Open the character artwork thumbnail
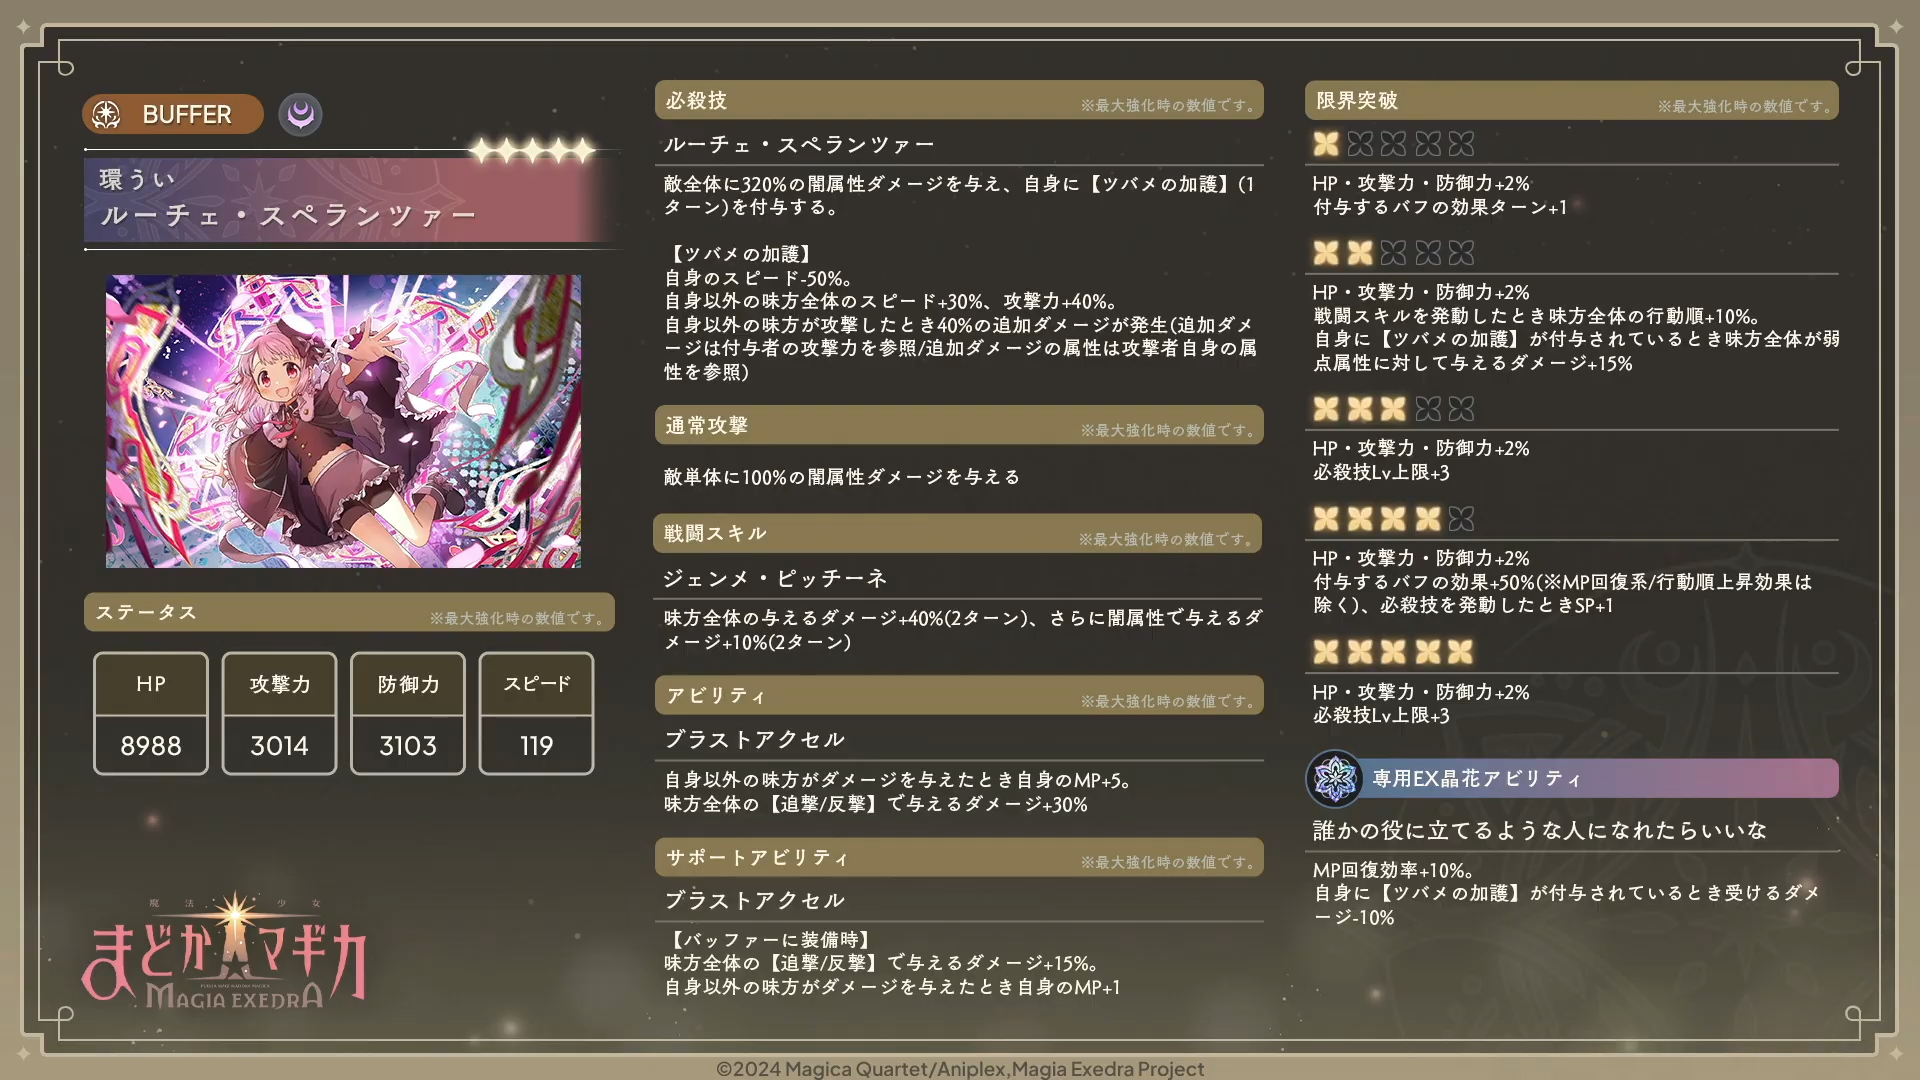 pos(343,421)
